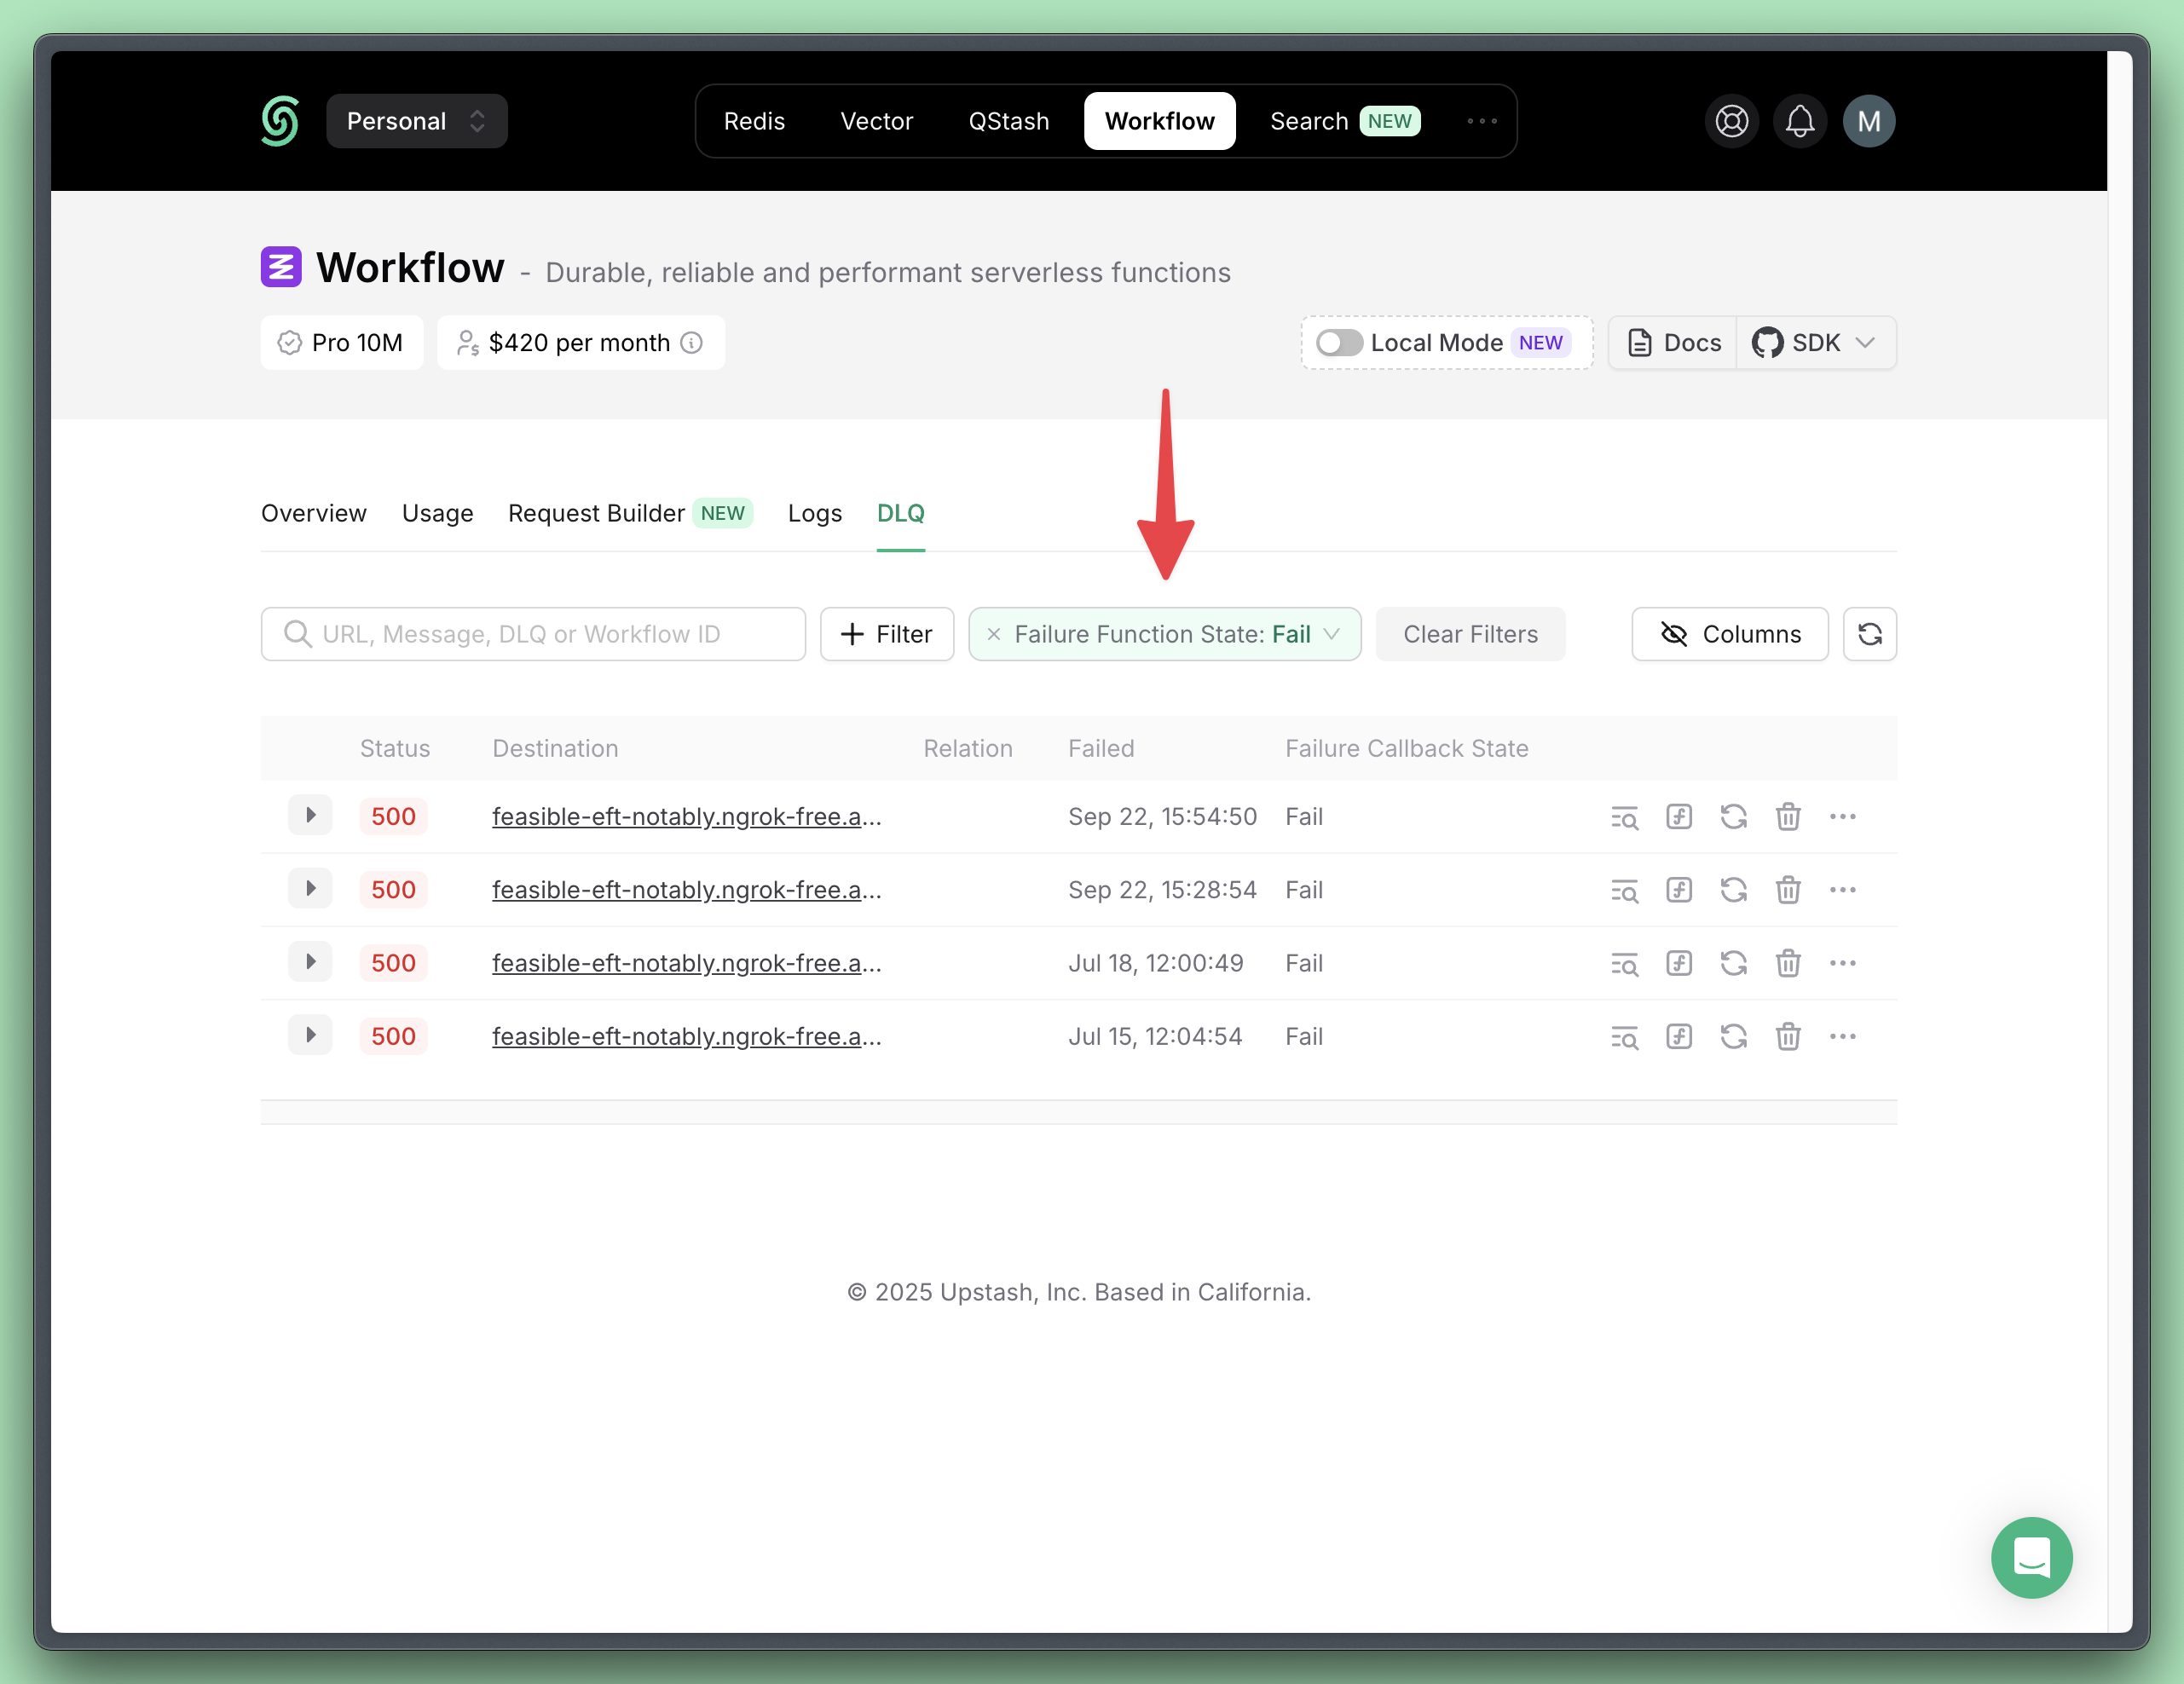The height and width of the screenshot is (1684, 2184).
Task: Switch to the Redis product tab
Action: tap(754, 121)
